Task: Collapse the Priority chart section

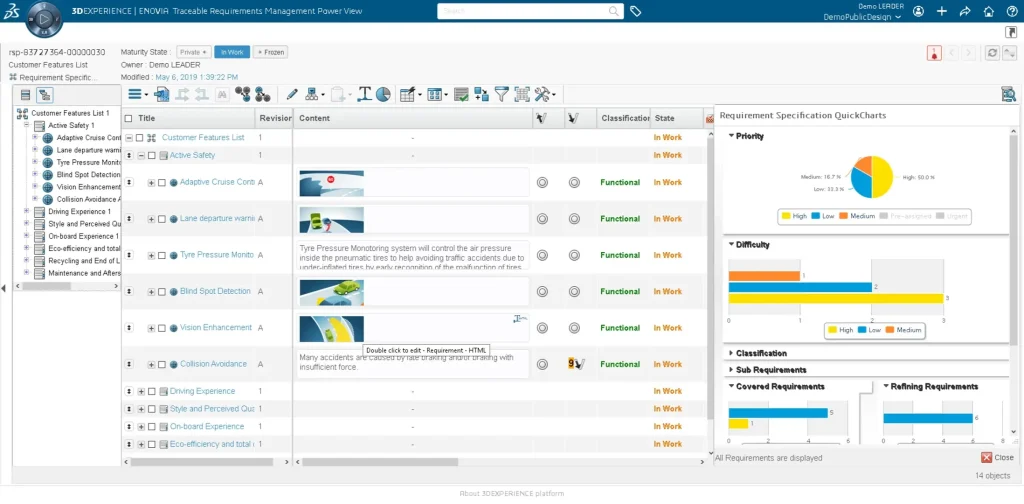Action: 750,136
